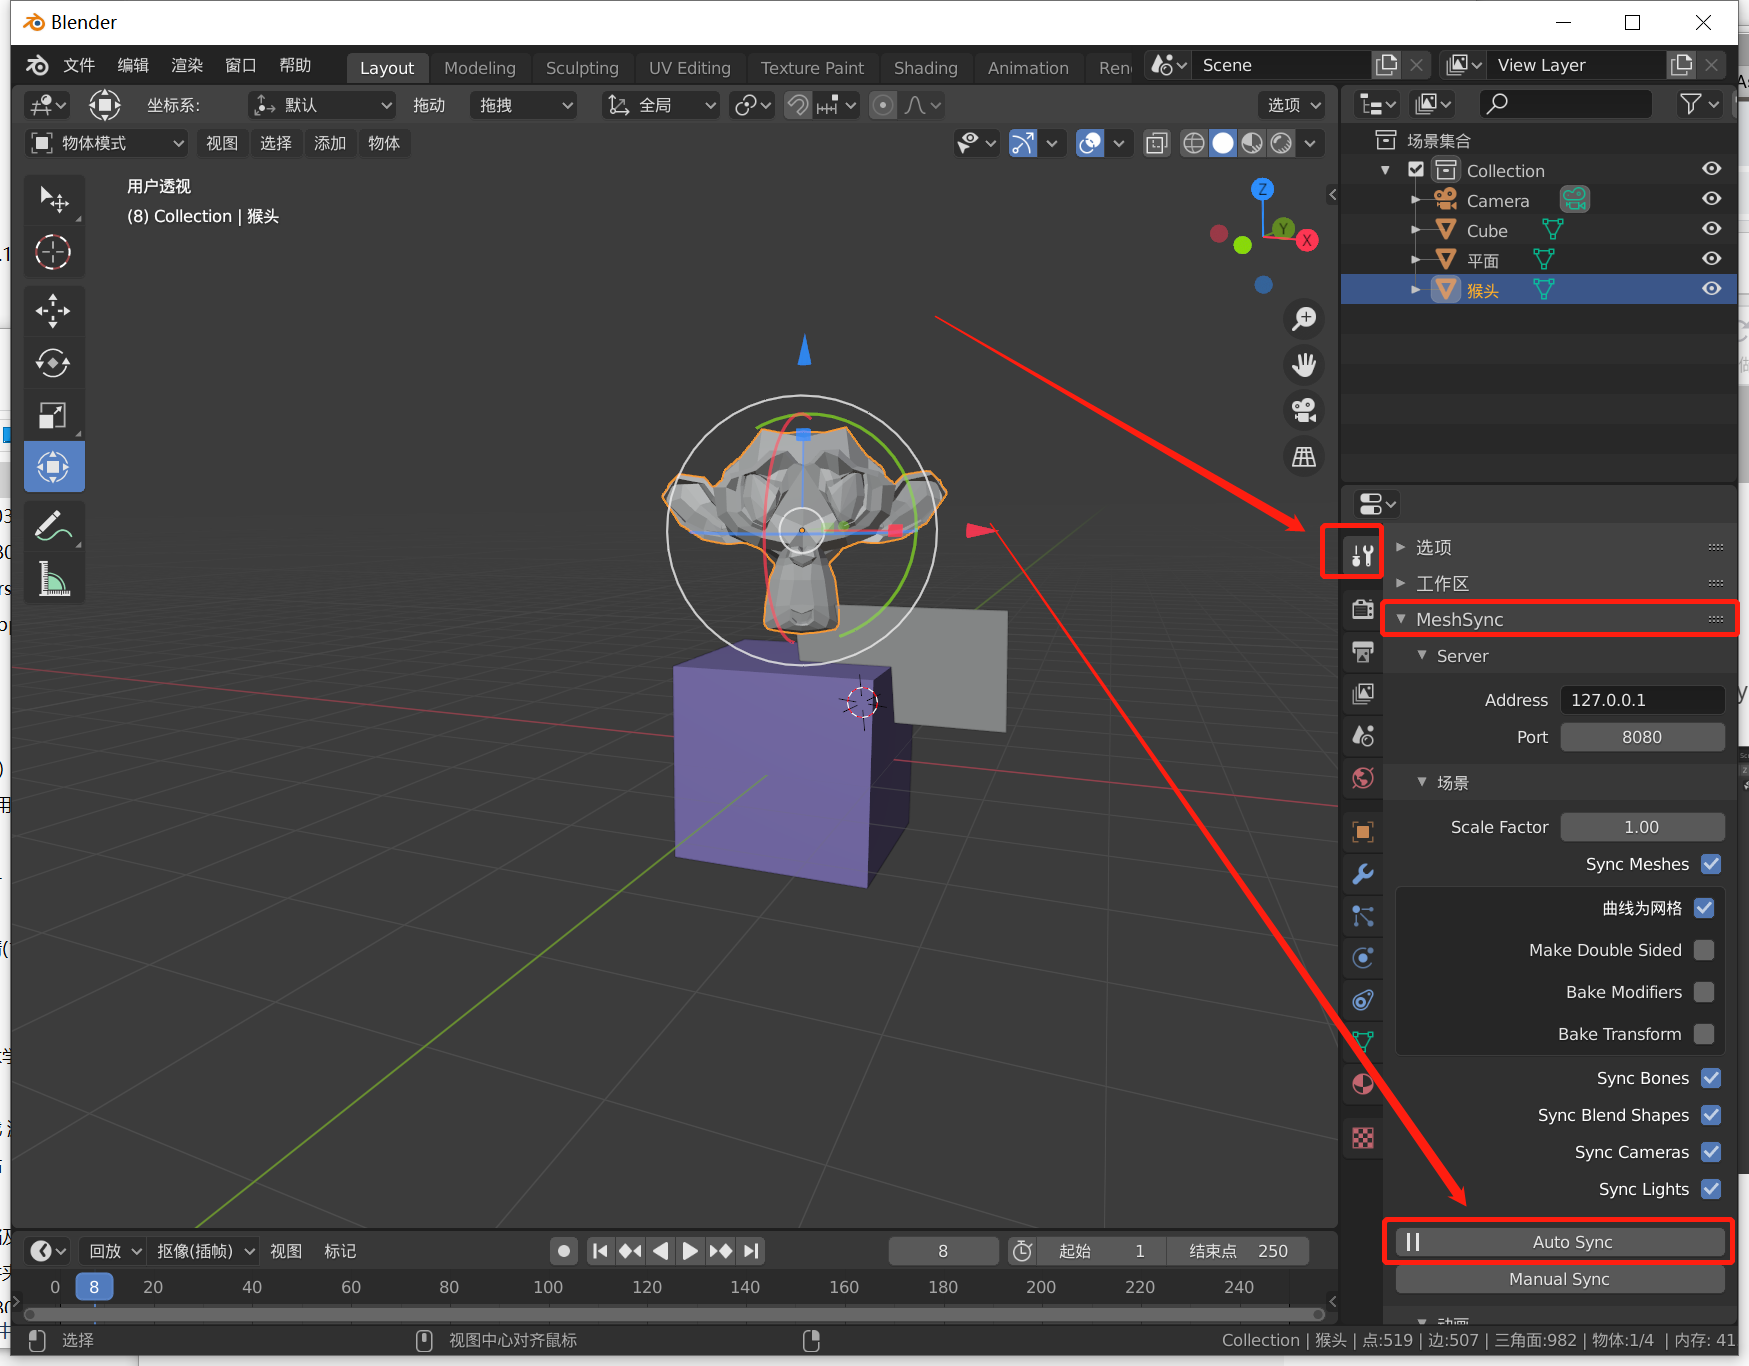Enable the Make Double Sided checkbox

point(1705,950)
